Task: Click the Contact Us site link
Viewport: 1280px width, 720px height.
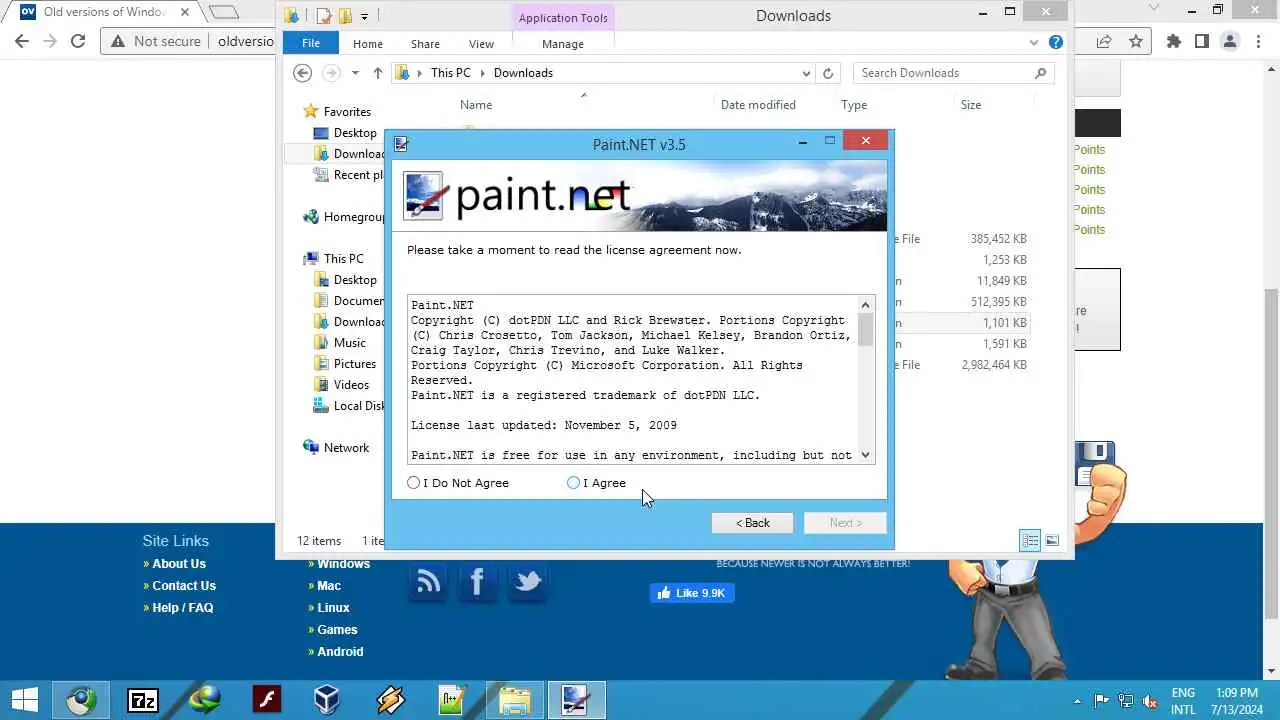Action: [184, 586]
